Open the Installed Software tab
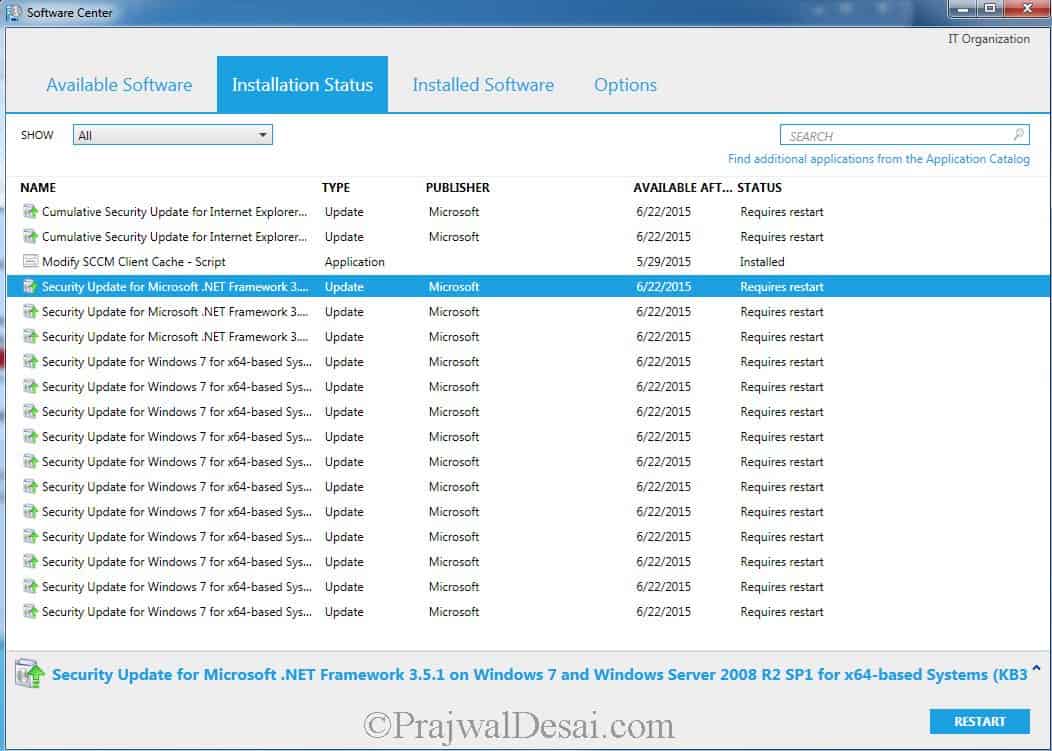 click(x=483, y=85)
